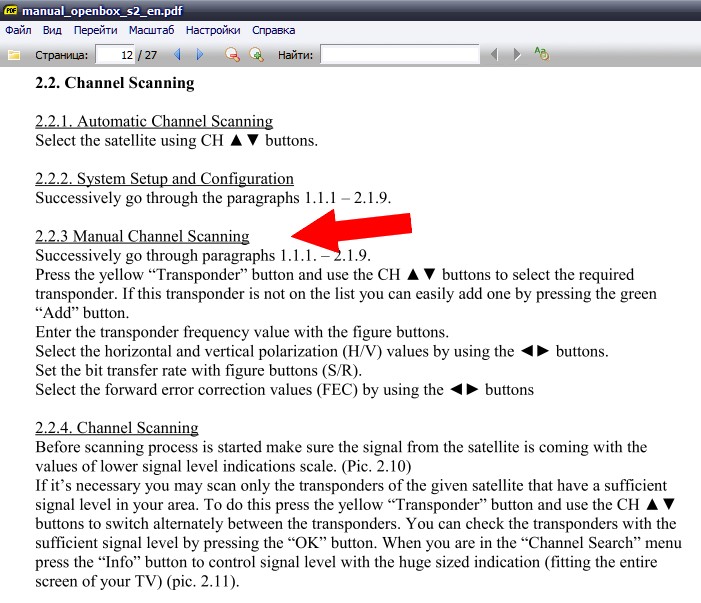Open the Настройки menu

[213, 30]
